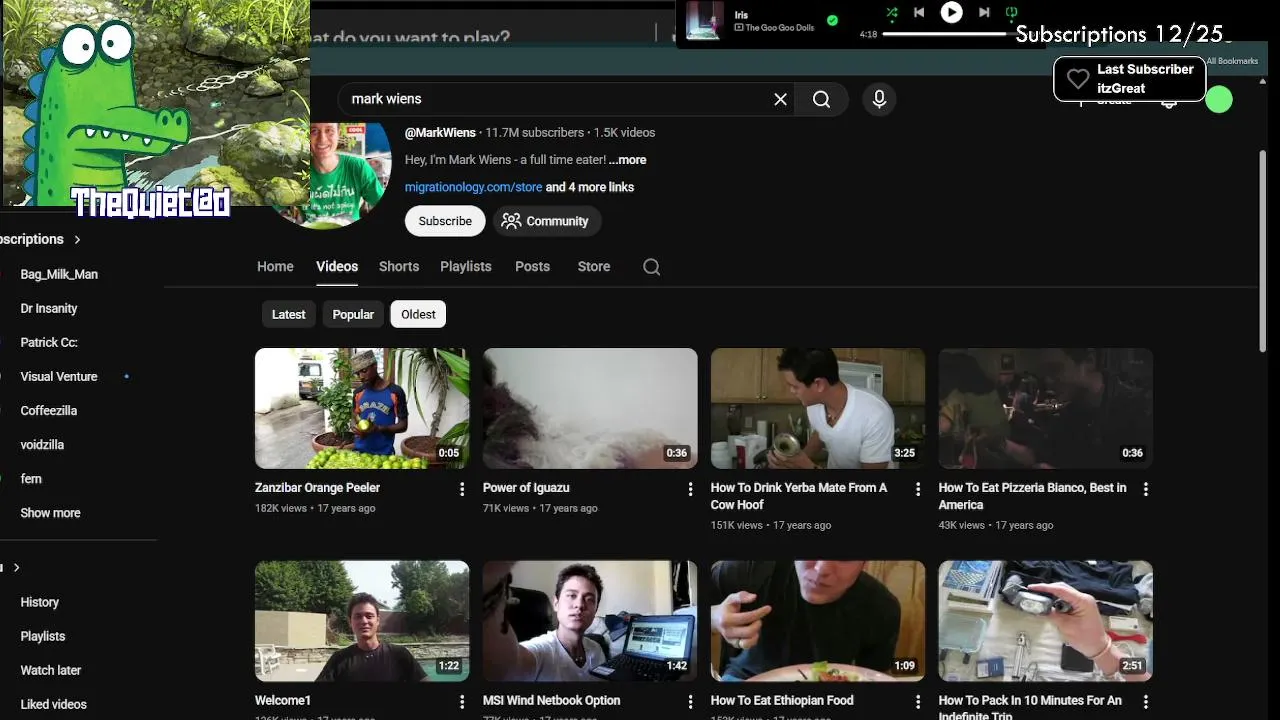This screenshot has width=1280, height=720.
Task: Go to the Posts tab
Action: [x=532, y=266]
